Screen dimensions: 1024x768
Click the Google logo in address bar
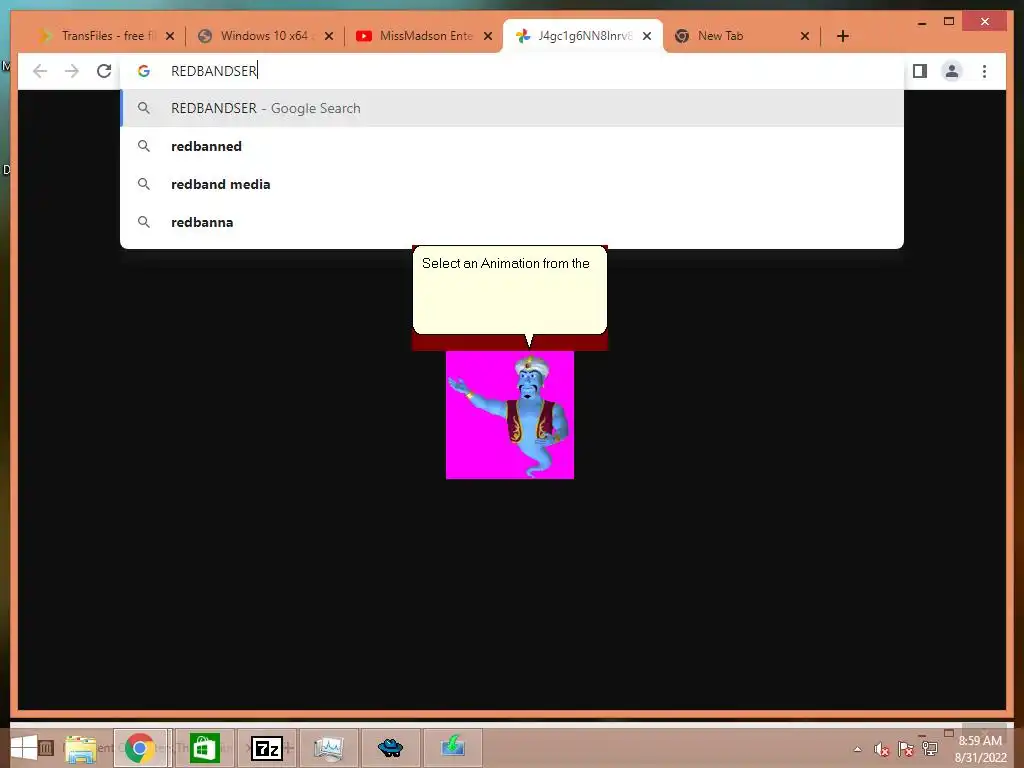pyautogui.click(x=144, y=71)
